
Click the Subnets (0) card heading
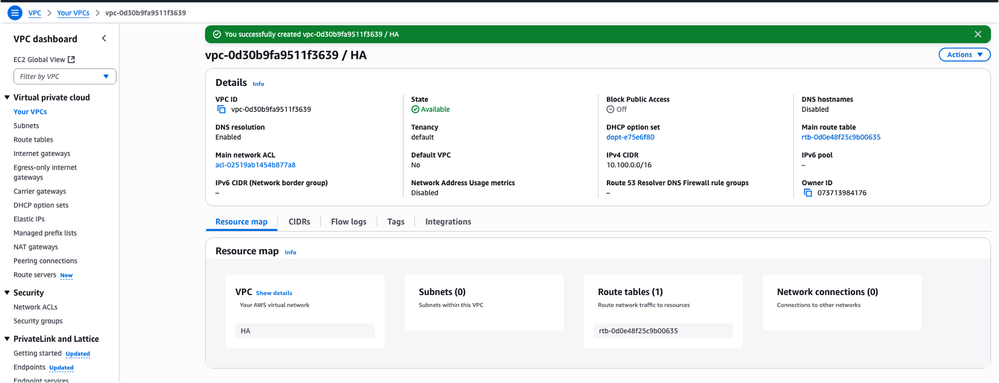[x=442, y=292]
